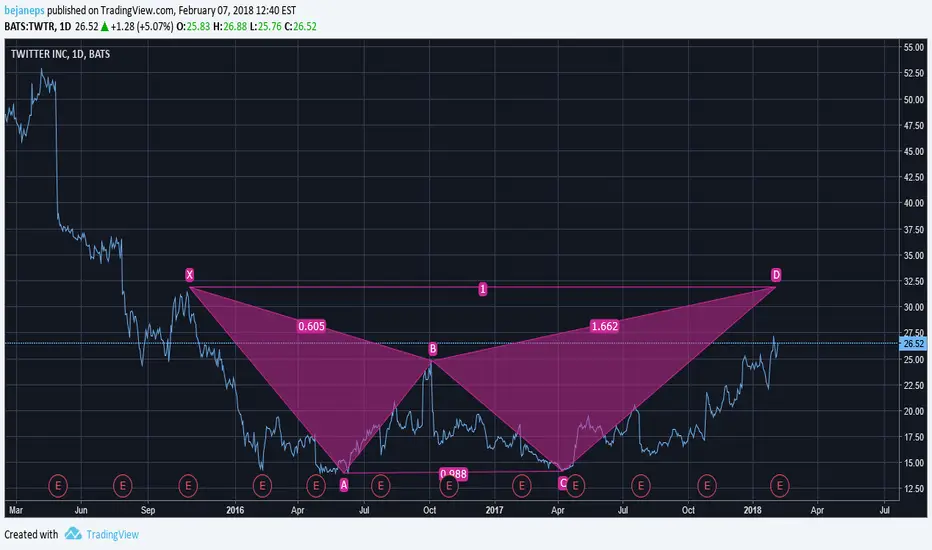Screen dimensions: 932x550
Task: Open the July 2016 earnings E marker
Action: (380, 486)
